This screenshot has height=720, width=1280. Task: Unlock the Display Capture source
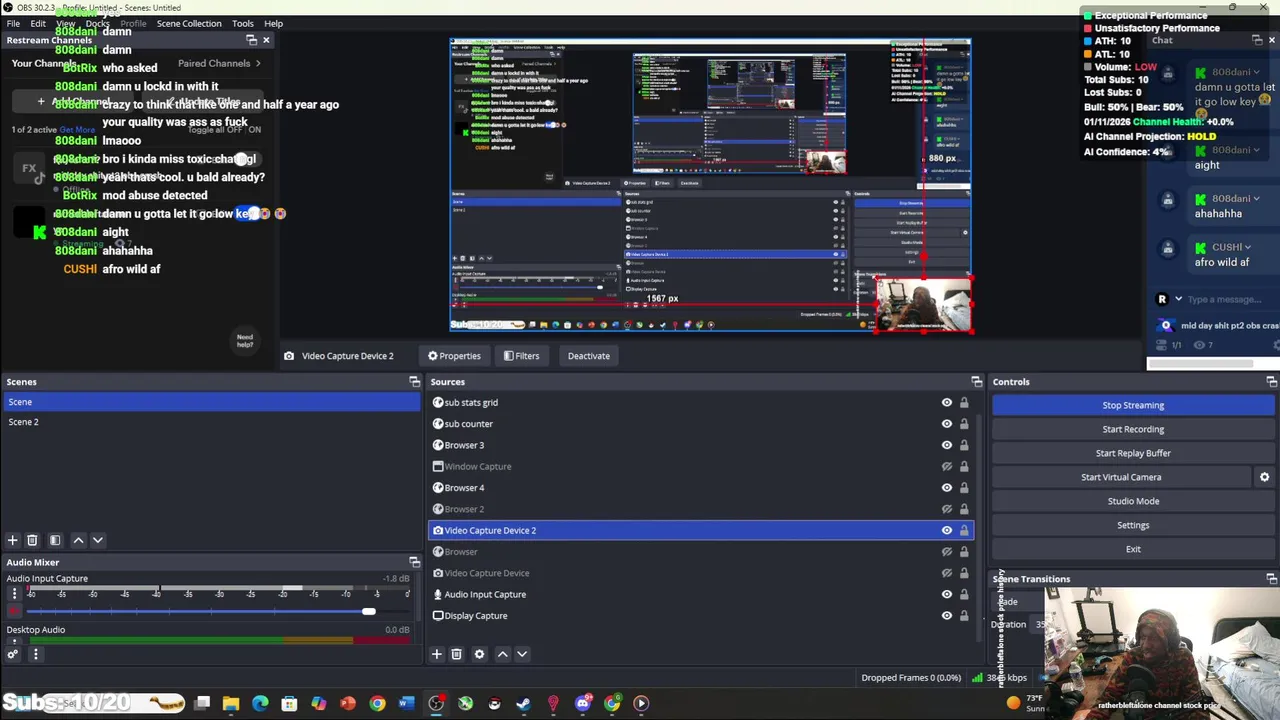[x=964, y=616]
